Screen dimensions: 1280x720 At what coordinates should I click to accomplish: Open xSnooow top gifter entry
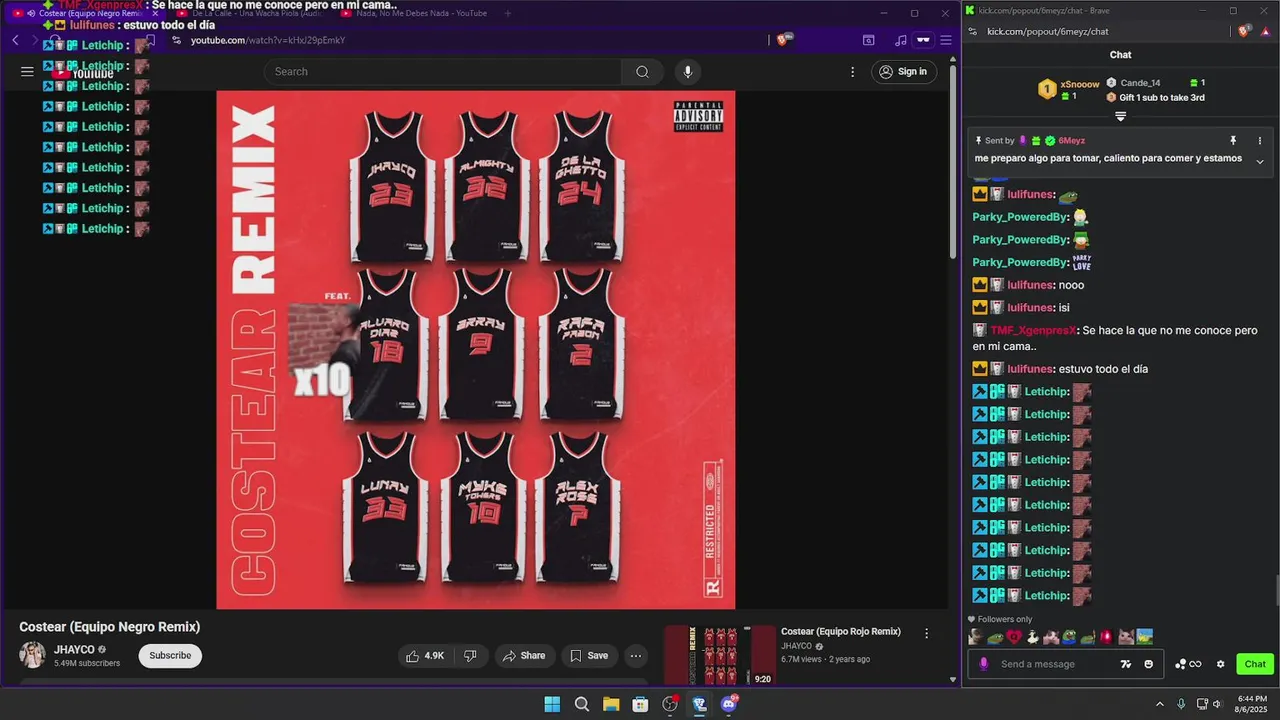[x=1069, y=90]
